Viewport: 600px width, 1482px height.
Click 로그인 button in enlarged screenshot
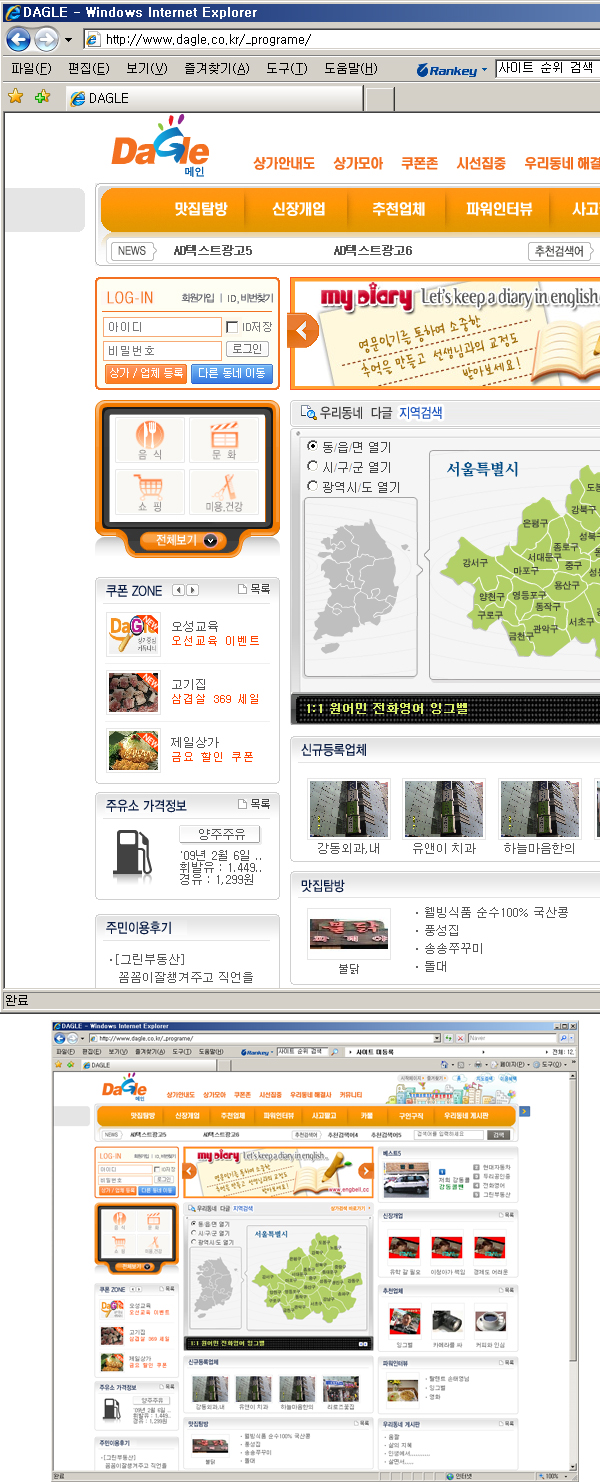[247, 349]
